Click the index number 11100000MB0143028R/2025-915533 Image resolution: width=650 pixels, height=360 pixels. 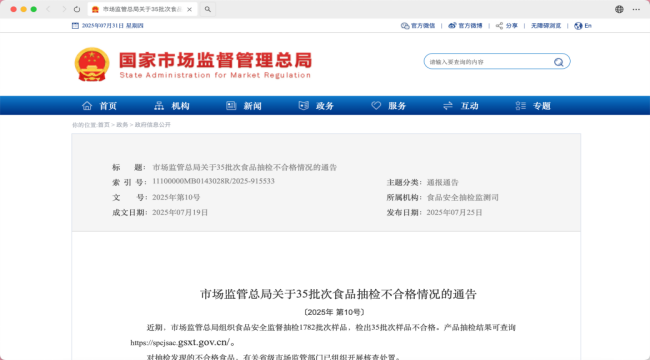click(213, 181)
